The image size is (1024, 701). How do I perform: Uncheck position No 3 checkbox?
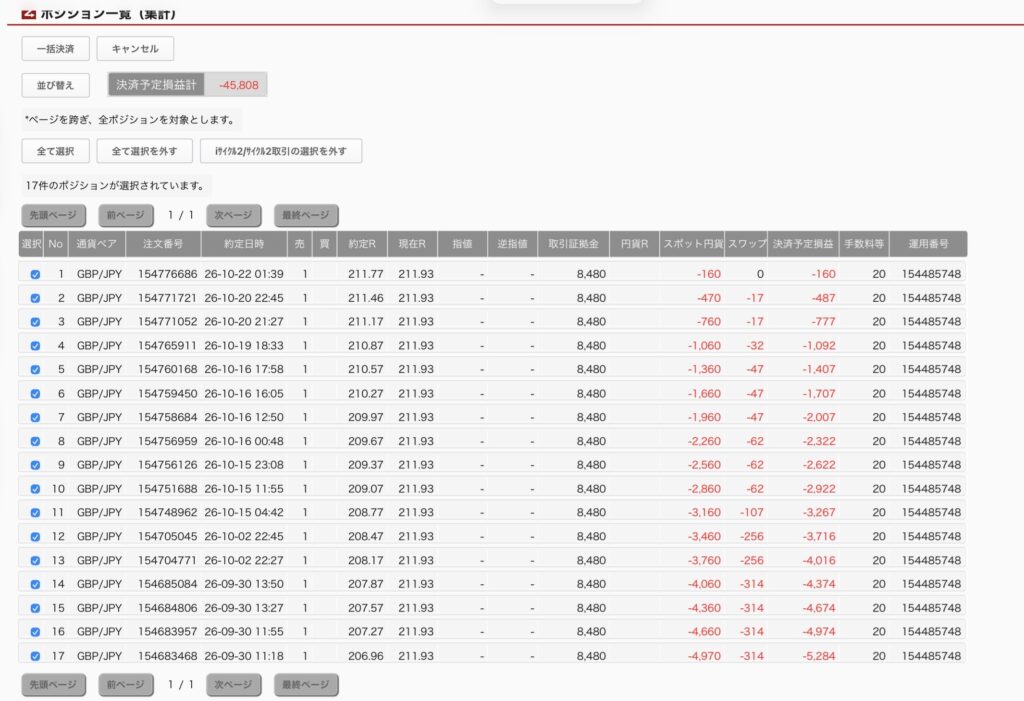pos(35,322)
